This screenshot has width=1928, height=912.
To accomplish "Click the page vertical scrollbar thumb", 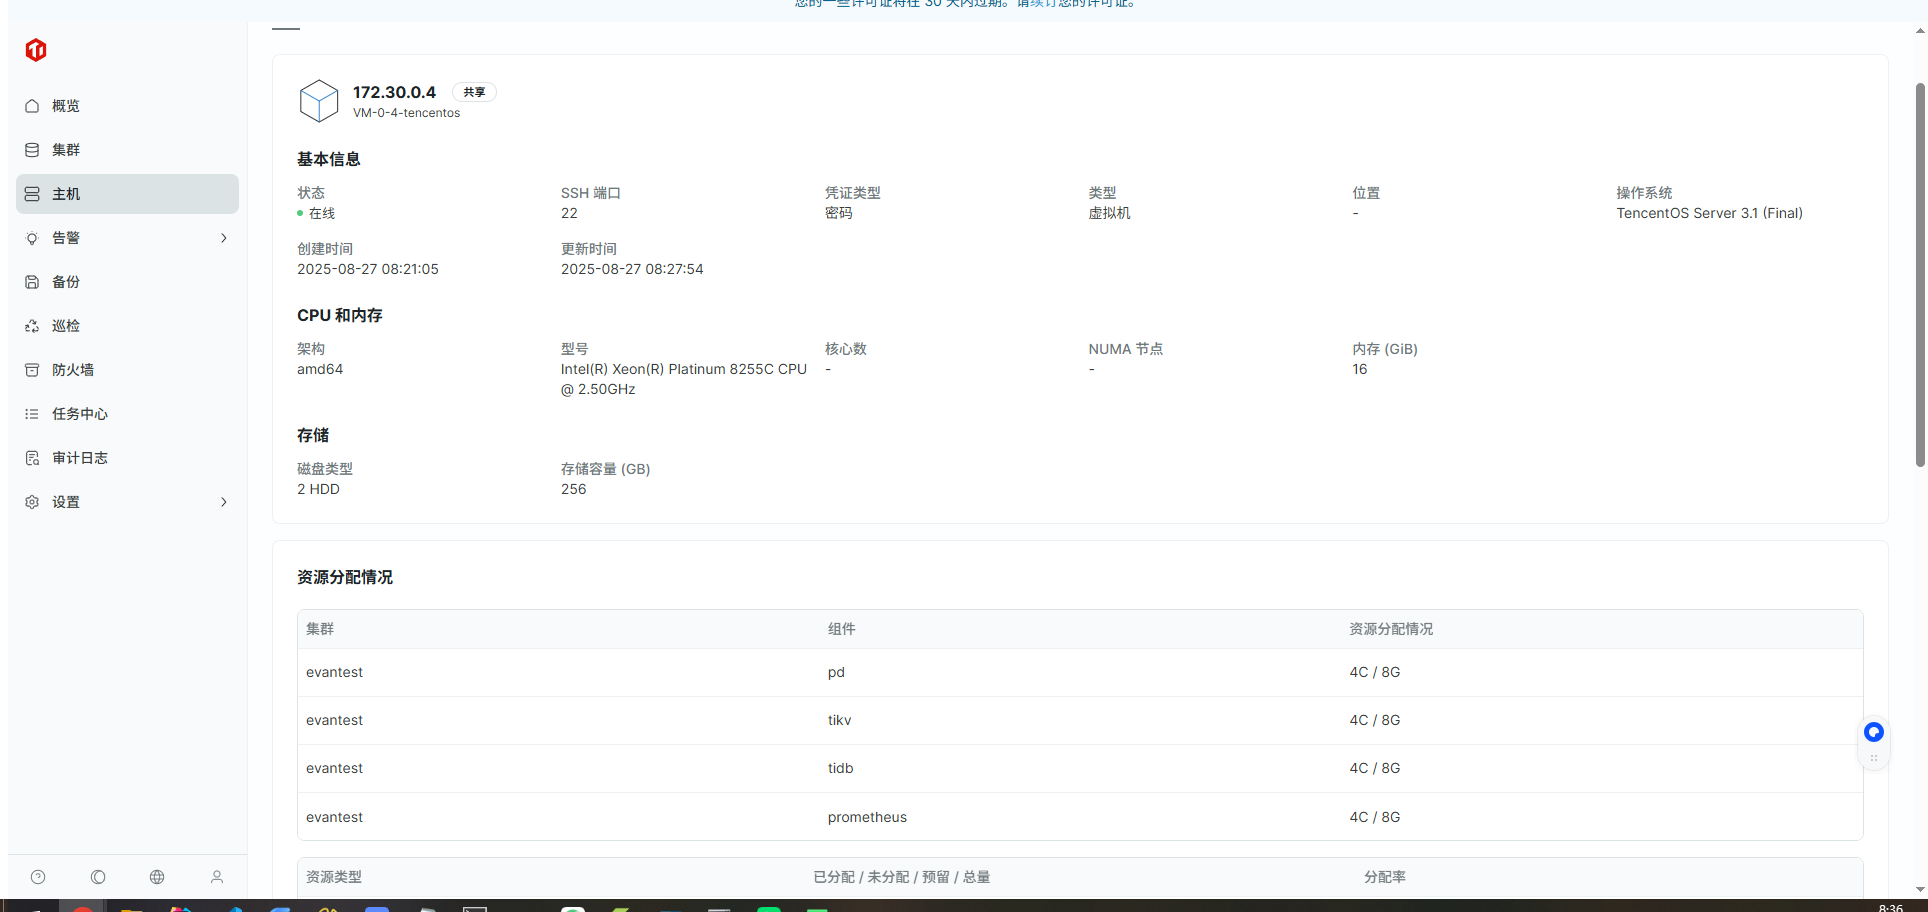I will (1919, 275).
